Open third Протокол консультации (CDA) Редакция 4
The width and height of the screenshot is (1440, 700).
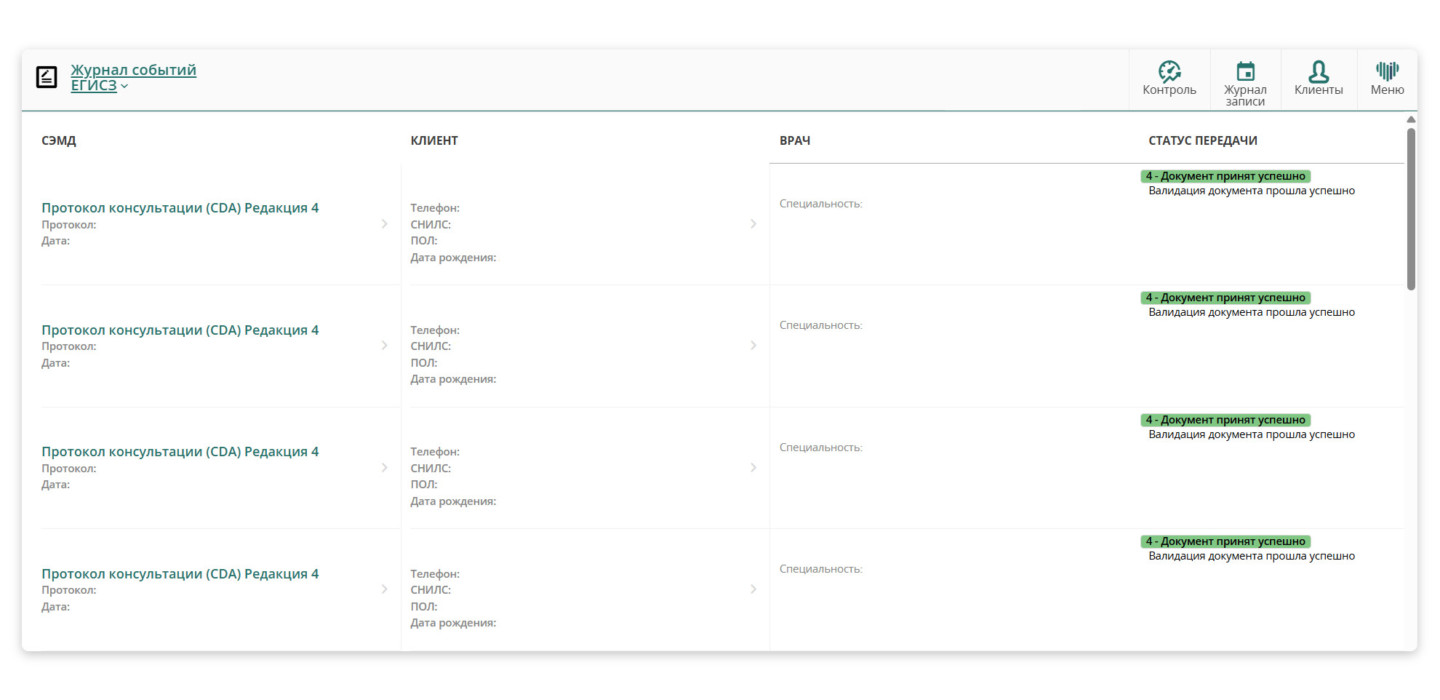tap(180, 452)
